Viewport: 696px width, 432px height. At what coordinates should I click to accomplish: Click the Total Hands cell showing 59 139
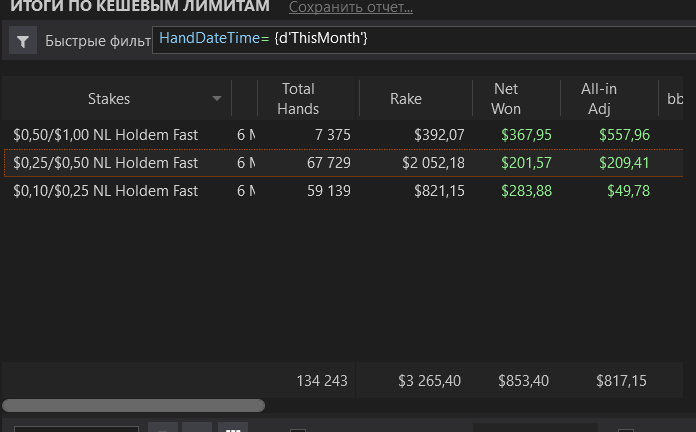pos(325,190)
